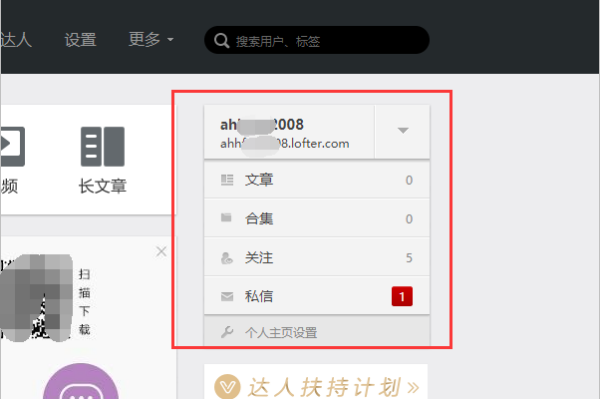This screenshot has height=399, width=600.
Task: Close the QR code download panel
Action: click(161, 251)
